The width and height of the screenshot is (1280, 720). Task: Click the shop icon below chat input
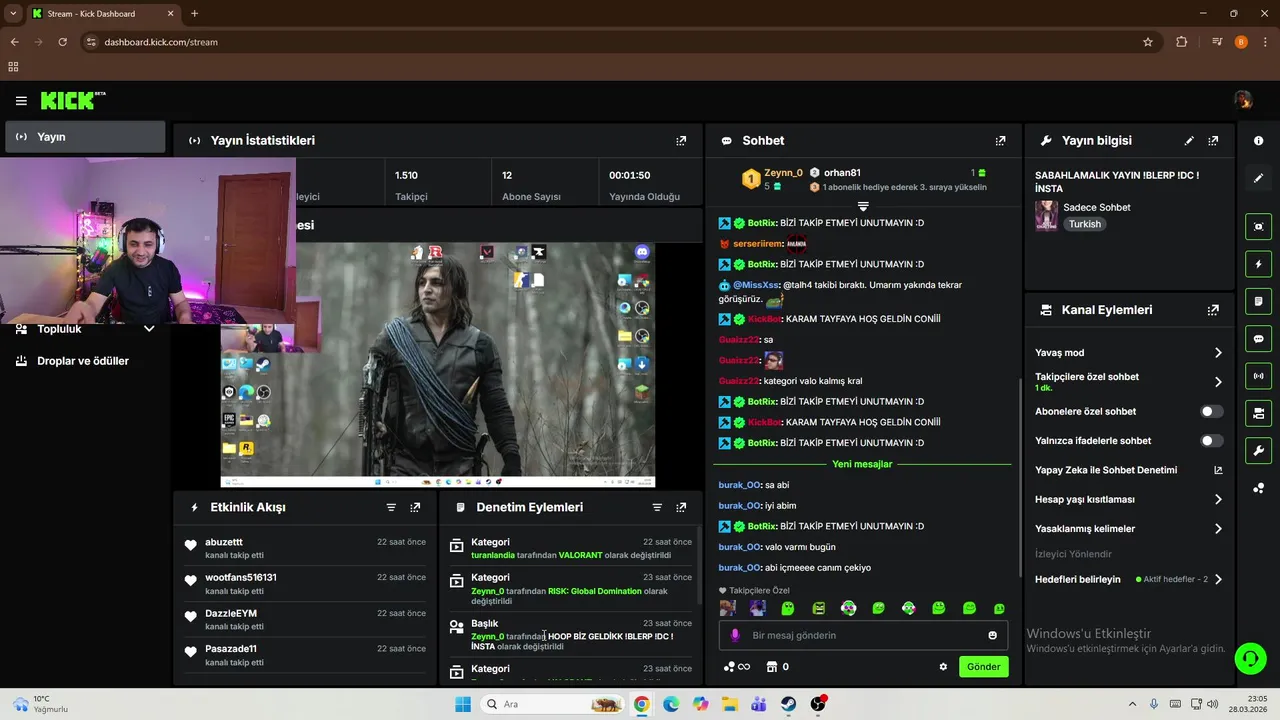pos(771,667)
